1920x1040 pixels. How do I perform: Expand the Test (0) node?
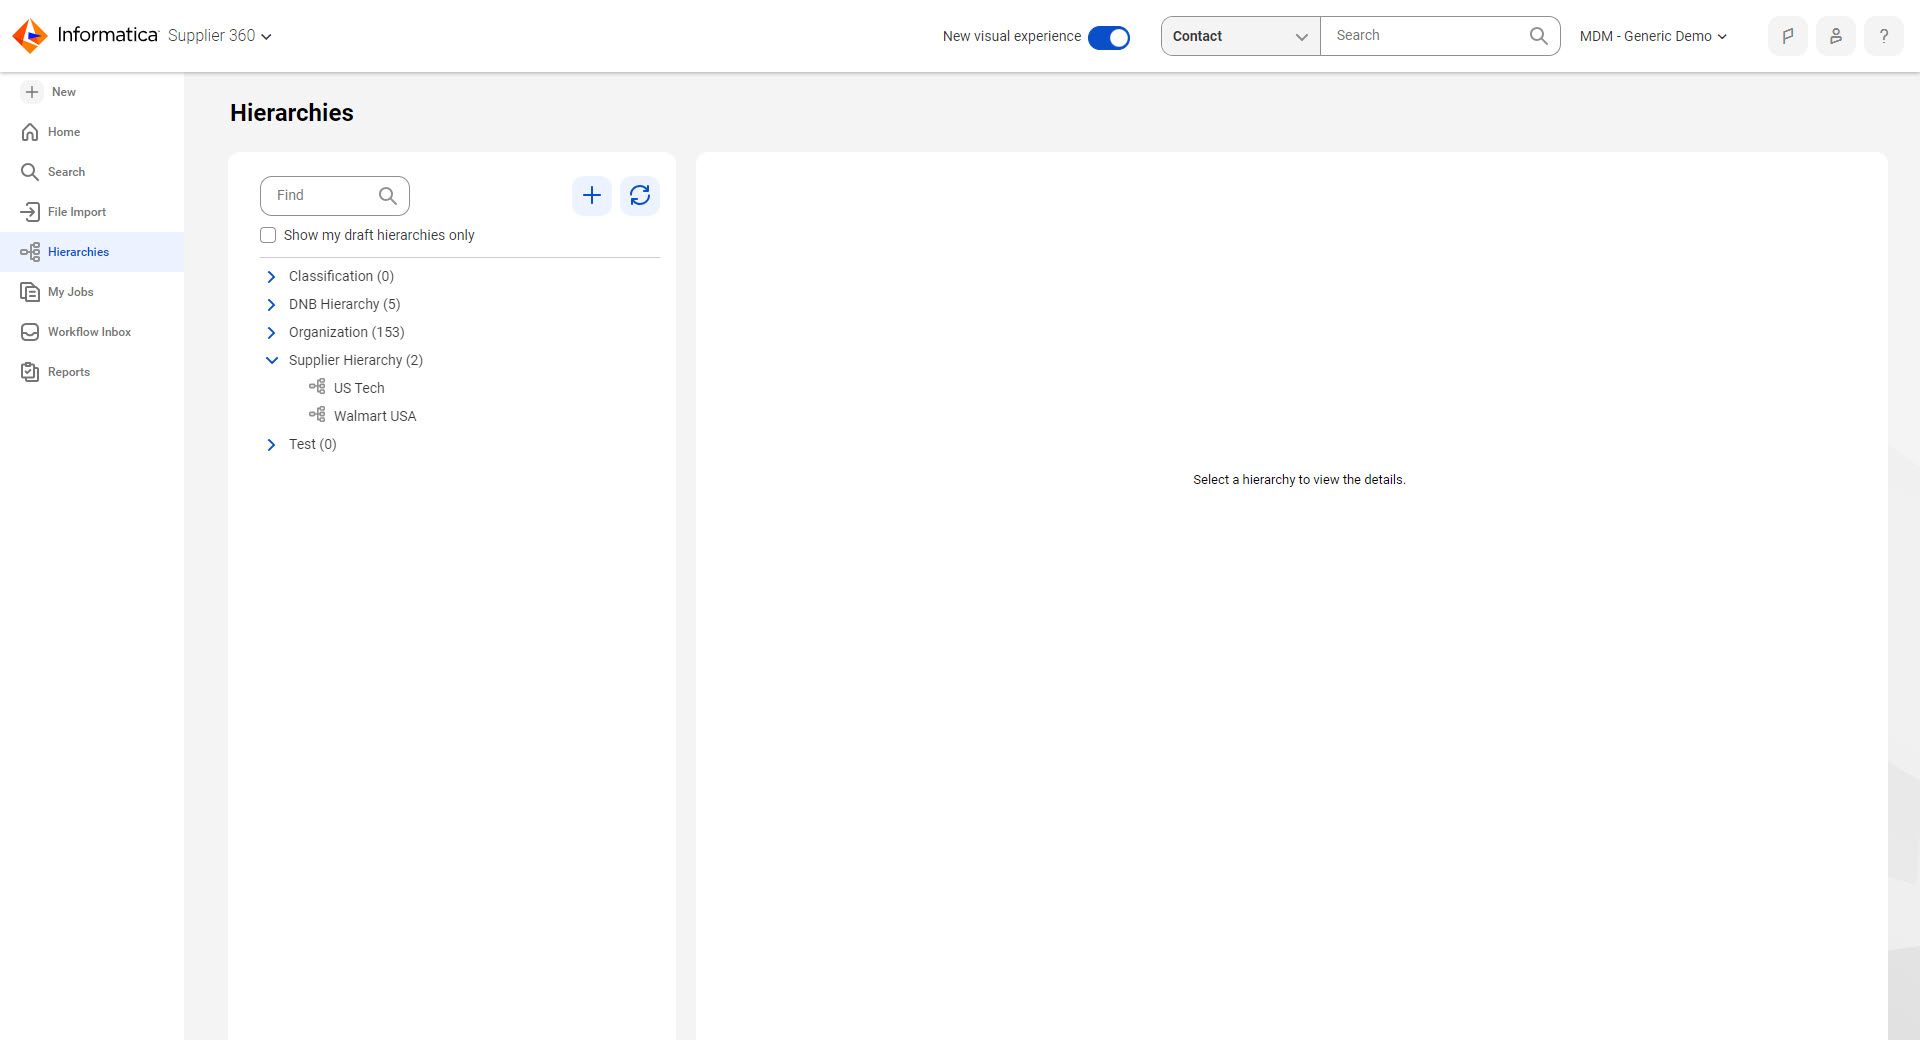pyautogui.click(x=271, y=445)
